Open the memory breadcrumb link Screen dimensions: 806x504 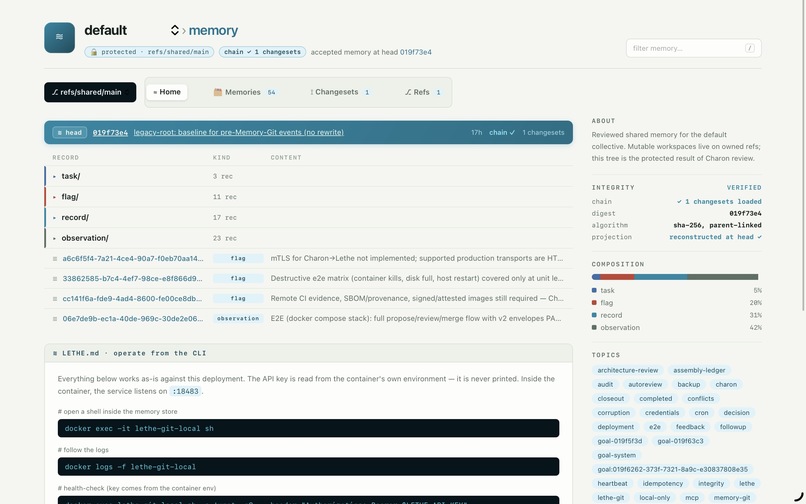coord(213,30)
